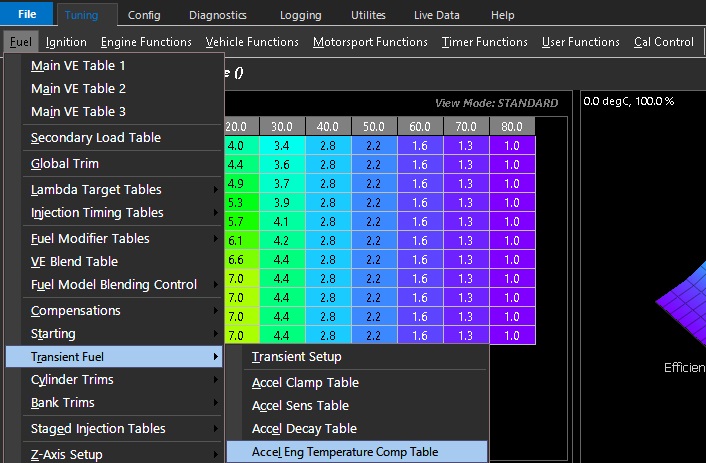Open the Help tab

tap(502, 15)
